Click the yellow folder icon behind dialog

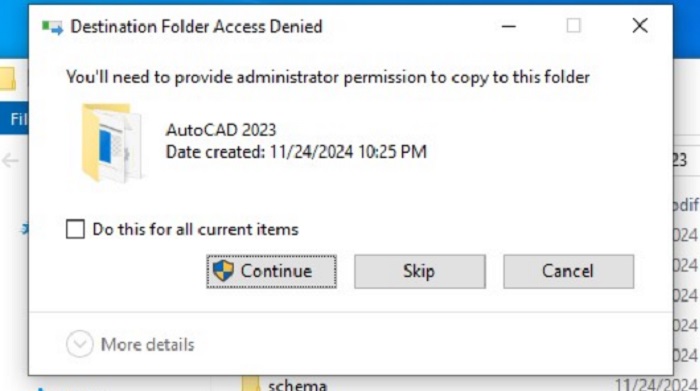(8, 79)
